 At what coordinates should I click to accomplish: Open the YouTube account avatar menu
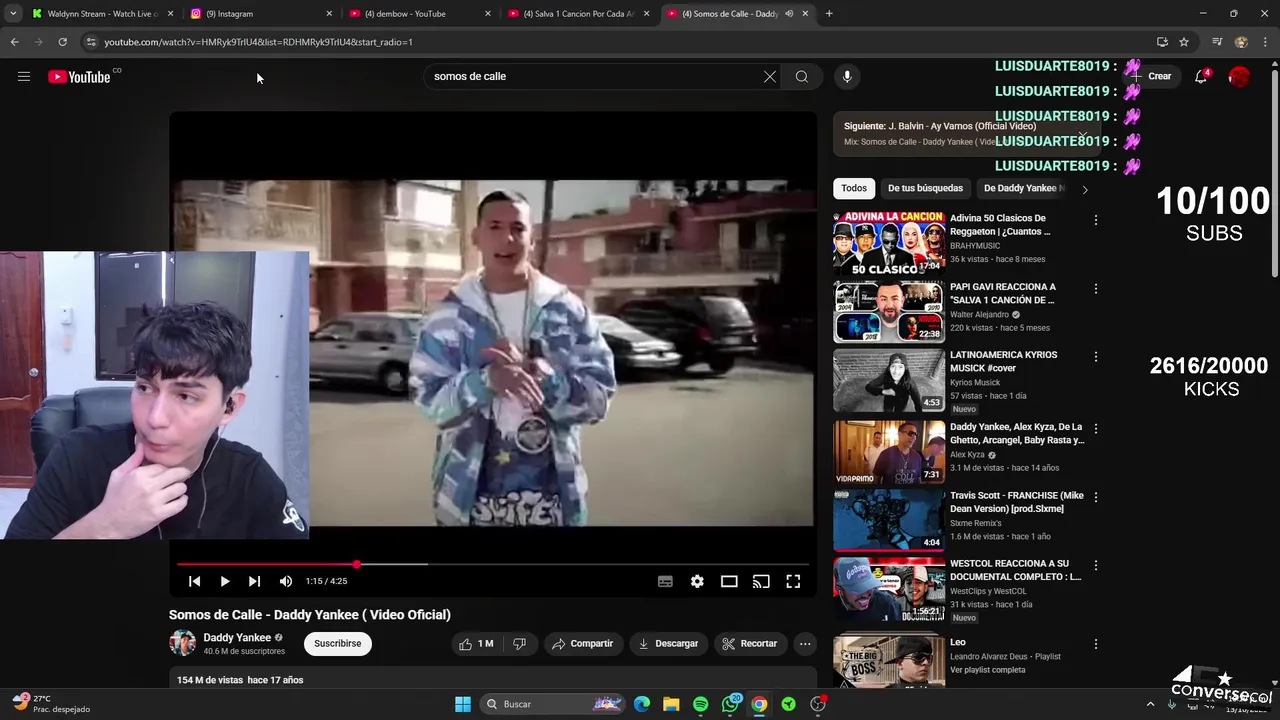point(1239,76)
